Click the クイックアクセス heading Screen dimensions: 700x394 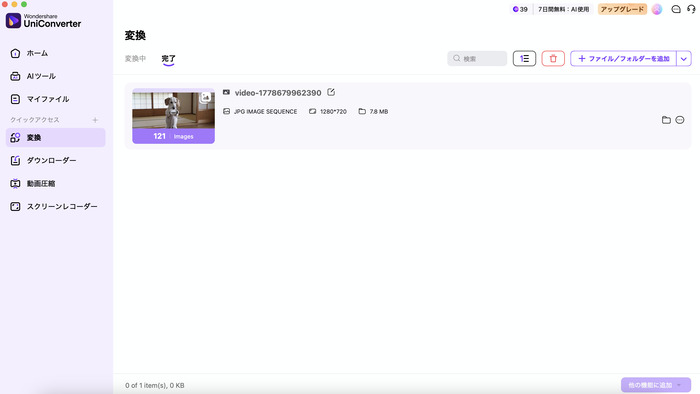pyautogui.click(x=35, y=120)
